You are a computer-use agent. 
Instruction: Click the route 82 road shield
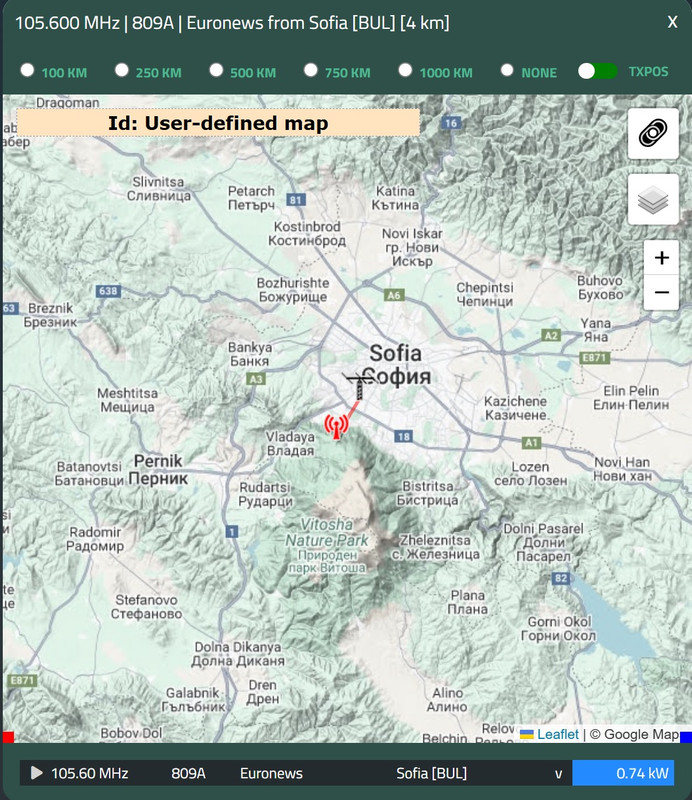coord(560,578)
